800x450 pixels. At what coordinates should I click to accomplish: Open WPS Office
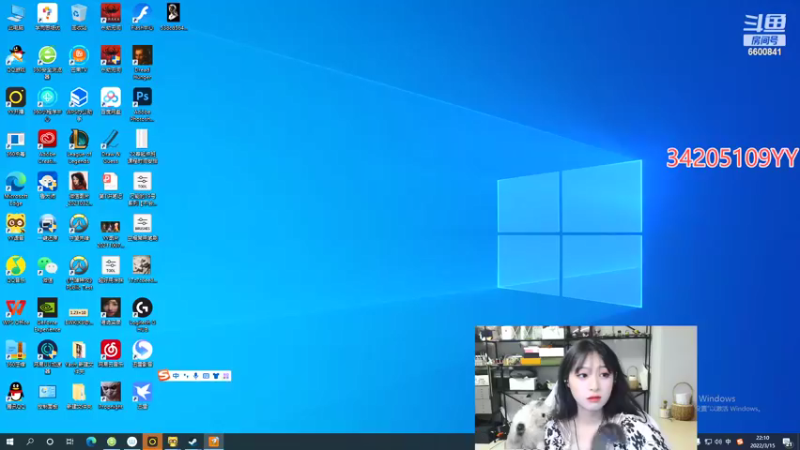tap(16, 312)
